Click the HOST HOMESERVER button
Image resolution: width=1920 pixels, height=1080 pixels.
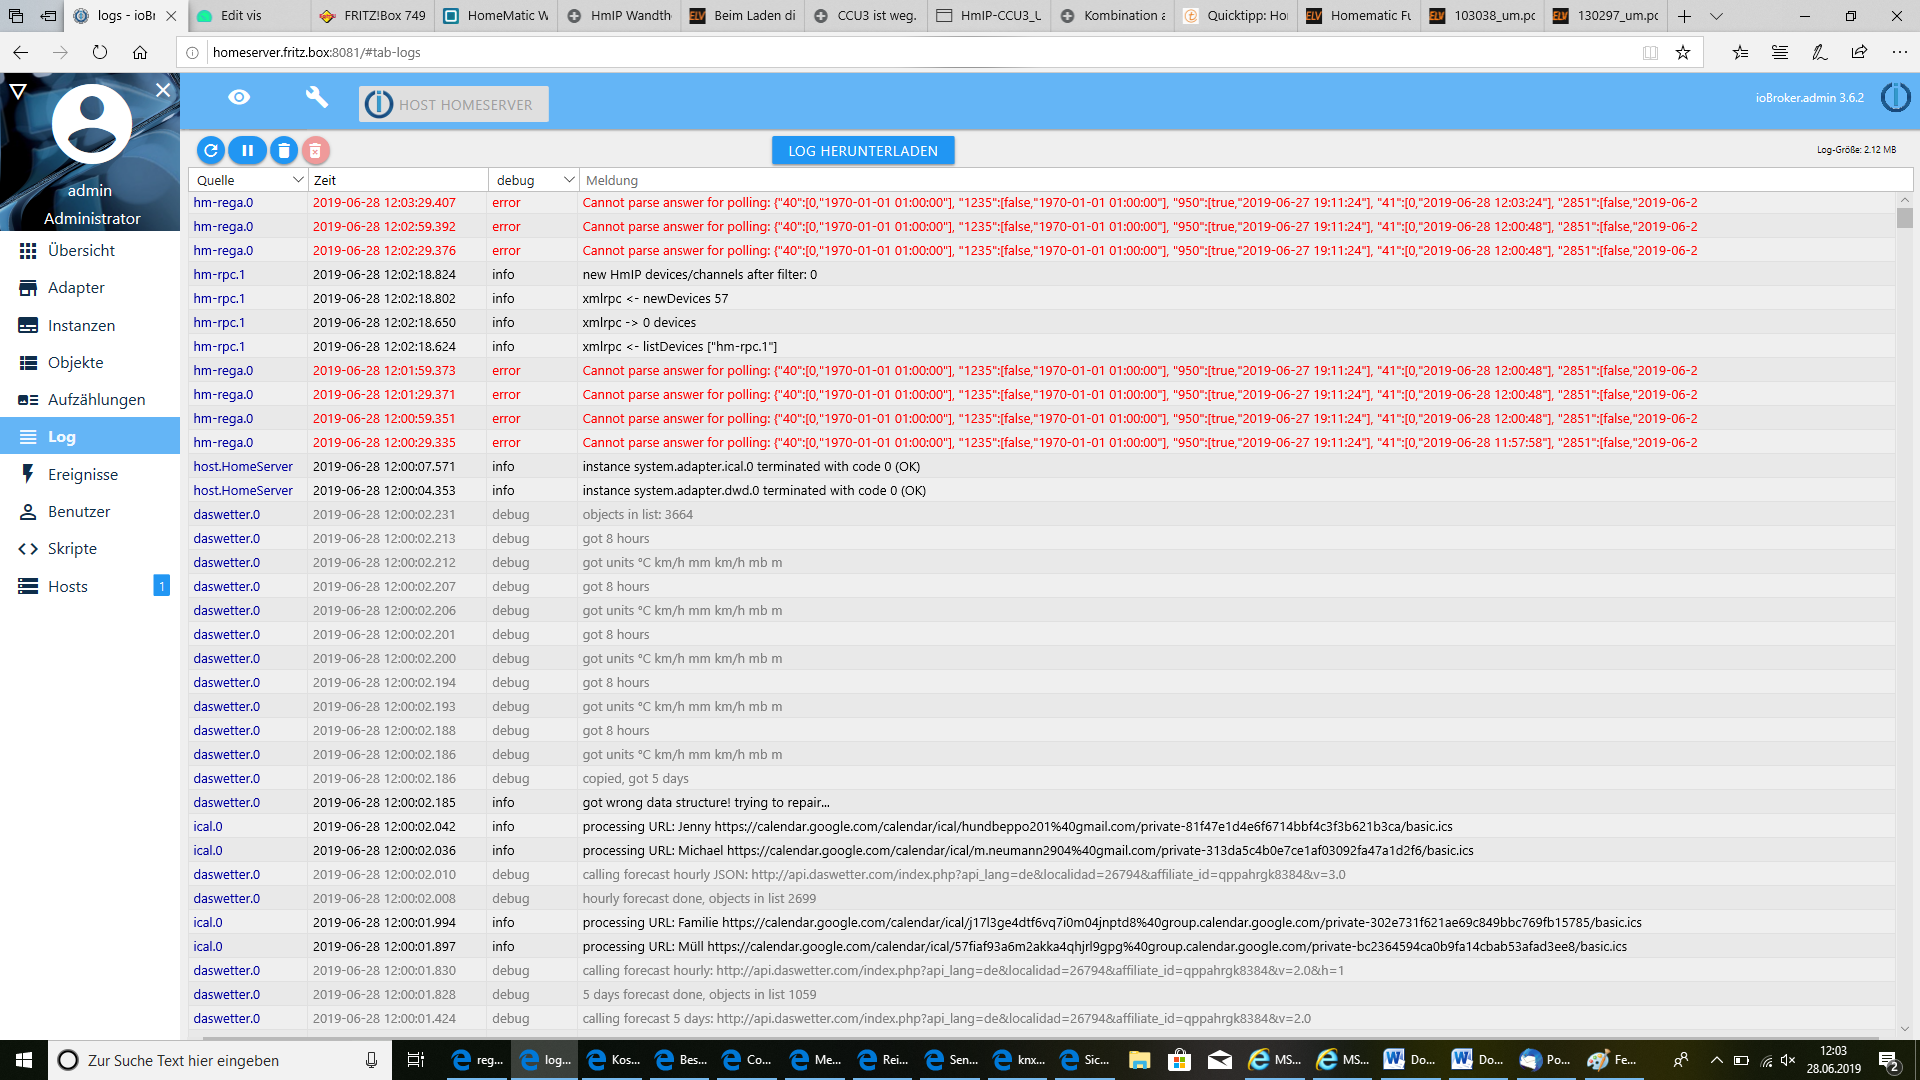coord(454,104)
